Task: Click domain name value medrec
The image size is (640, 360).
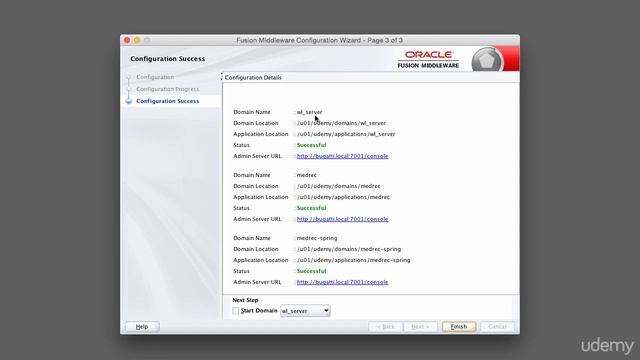Action: point(307,175)
